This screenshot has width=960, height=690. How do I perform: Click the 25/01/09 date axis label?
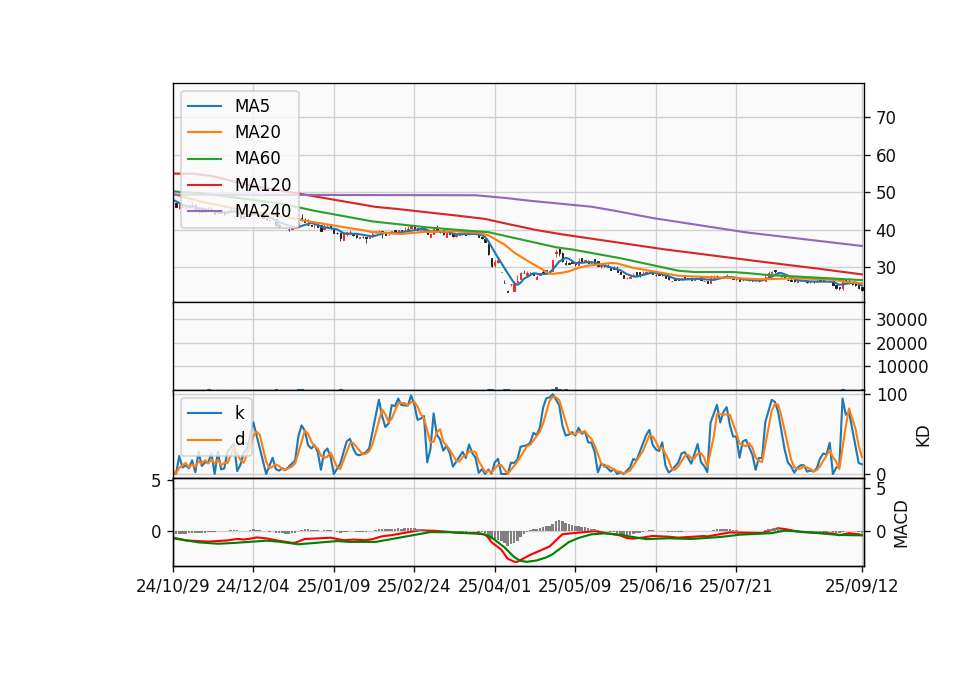(x=334, y=586)
